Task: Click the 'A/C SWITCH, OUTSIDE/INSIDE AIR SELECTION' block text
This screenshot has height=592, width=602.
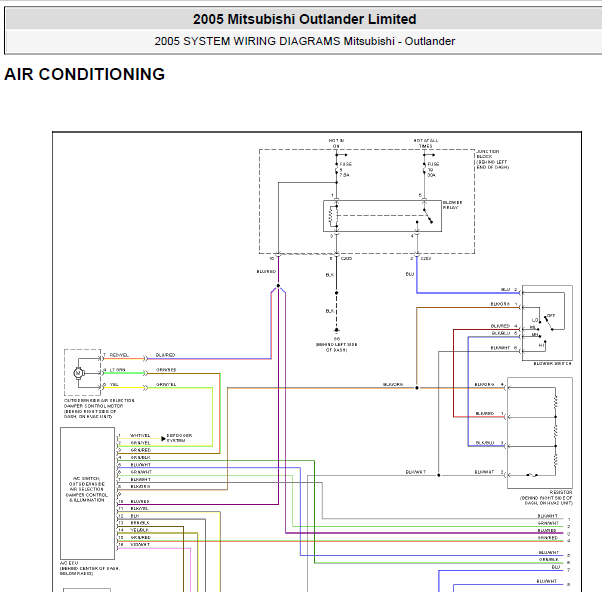Action: 86,489
